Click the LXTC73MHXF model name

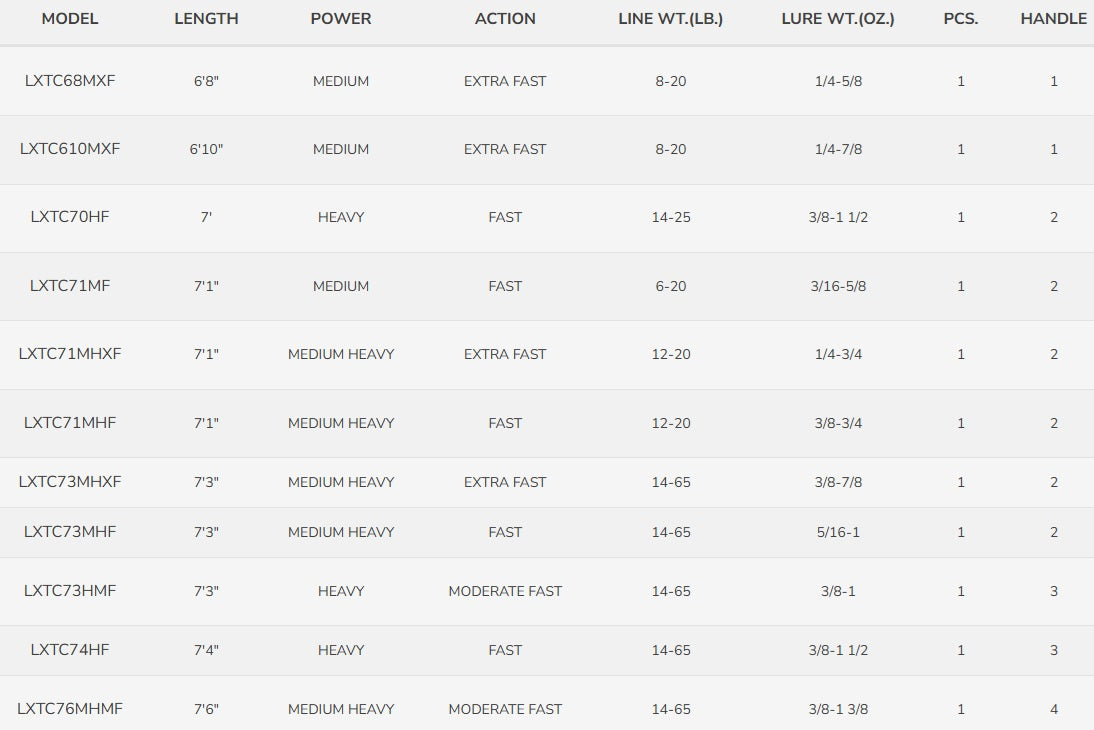70,482
